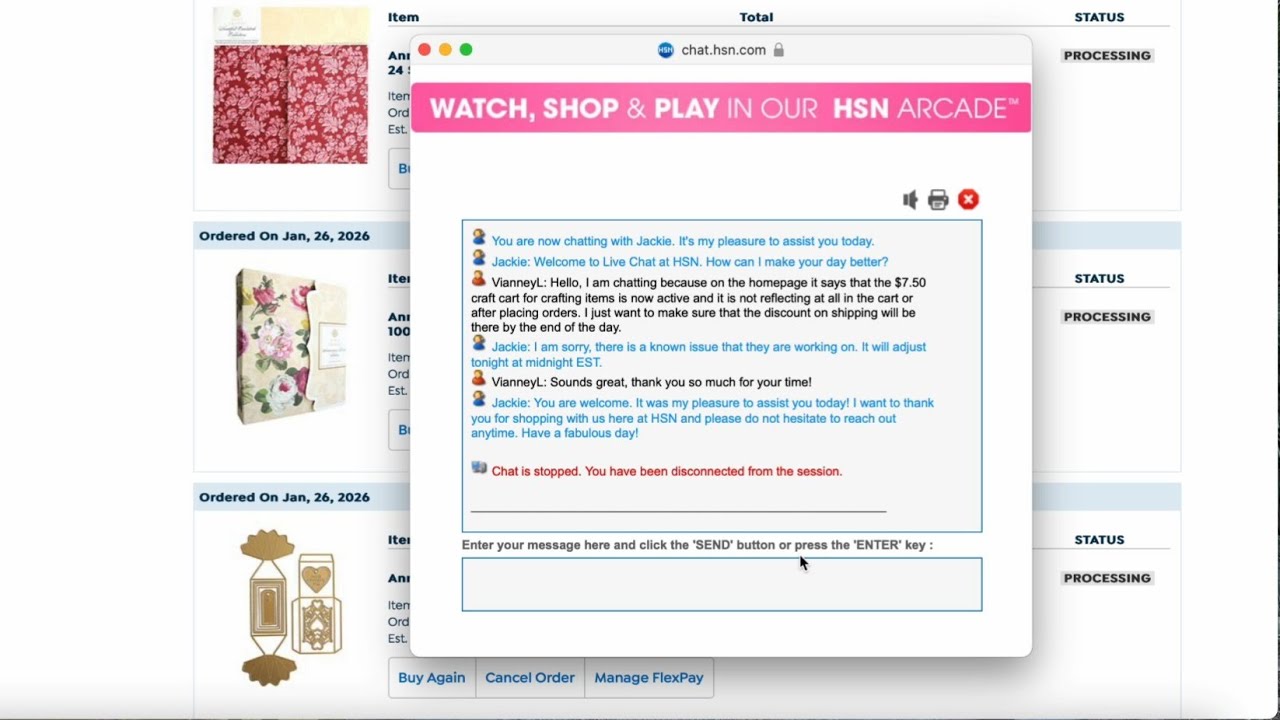Open the HSN Arcade pink banner
1280x720 pixels.
tap(721, 107)
